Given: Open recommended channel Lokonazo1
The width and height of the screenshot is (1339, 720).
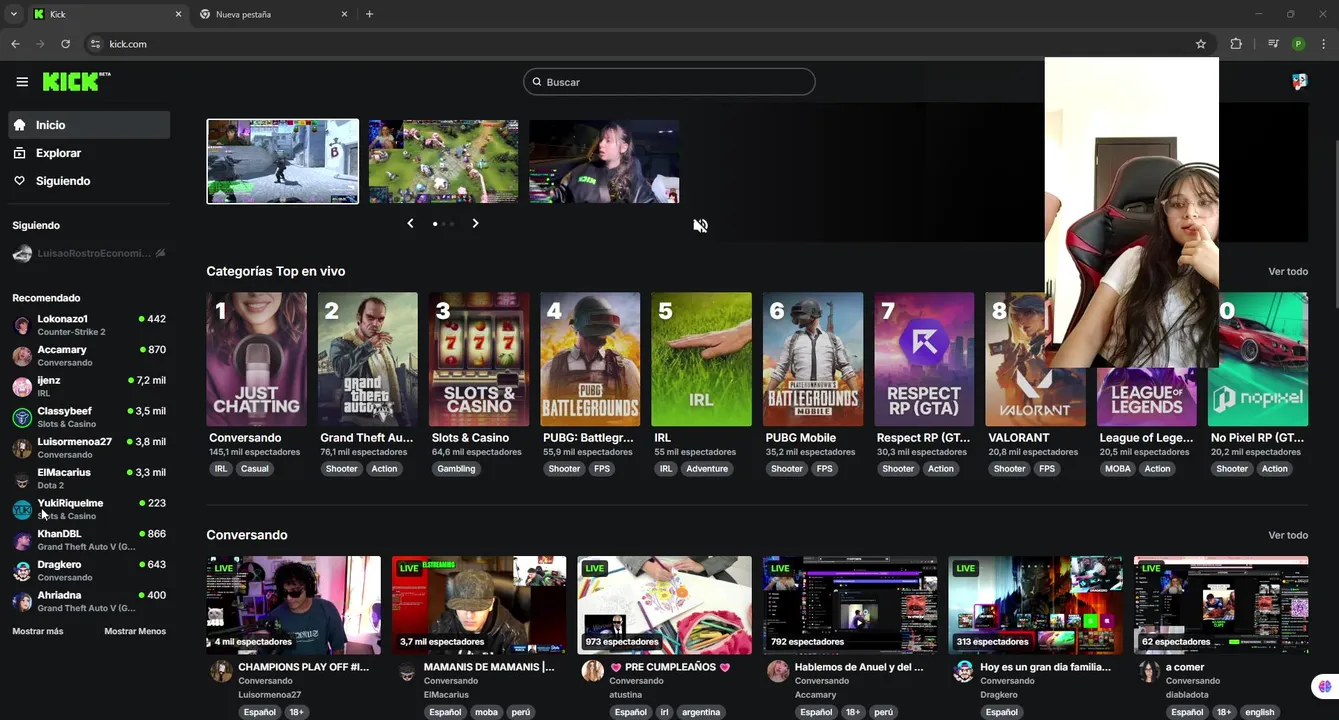Looking at the screenshot, I should tap(89, 325).
